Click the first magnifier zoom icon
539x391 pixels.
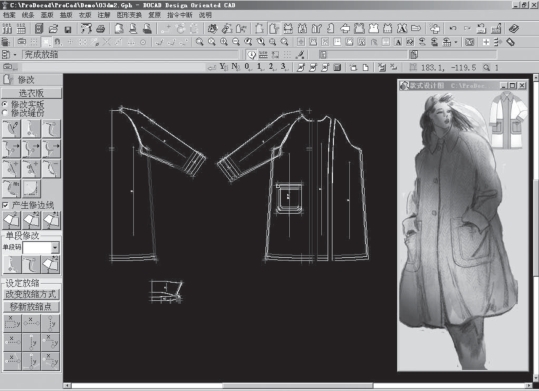coord(199,42)
